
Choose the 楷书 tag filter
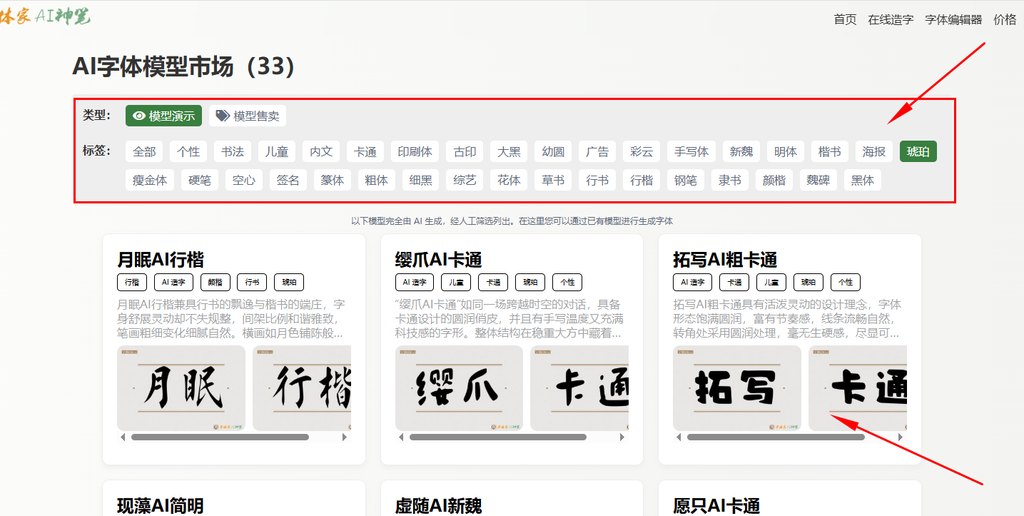click(x=830, y=152)
